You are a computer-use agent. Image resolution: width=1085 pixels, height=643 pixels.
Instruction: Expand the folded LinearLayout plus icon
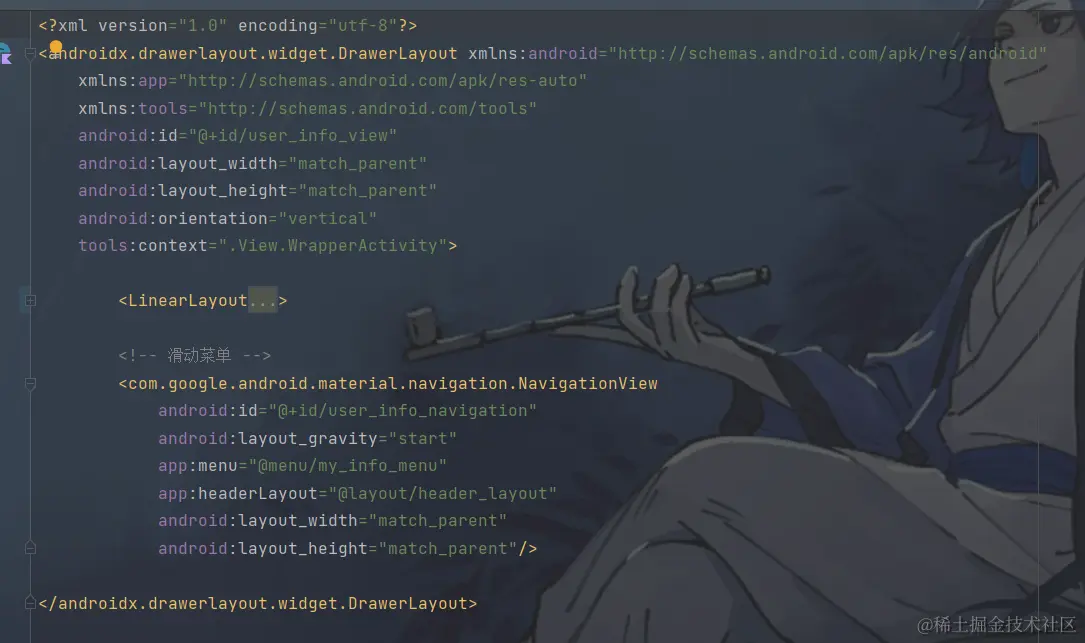(30, 300)
